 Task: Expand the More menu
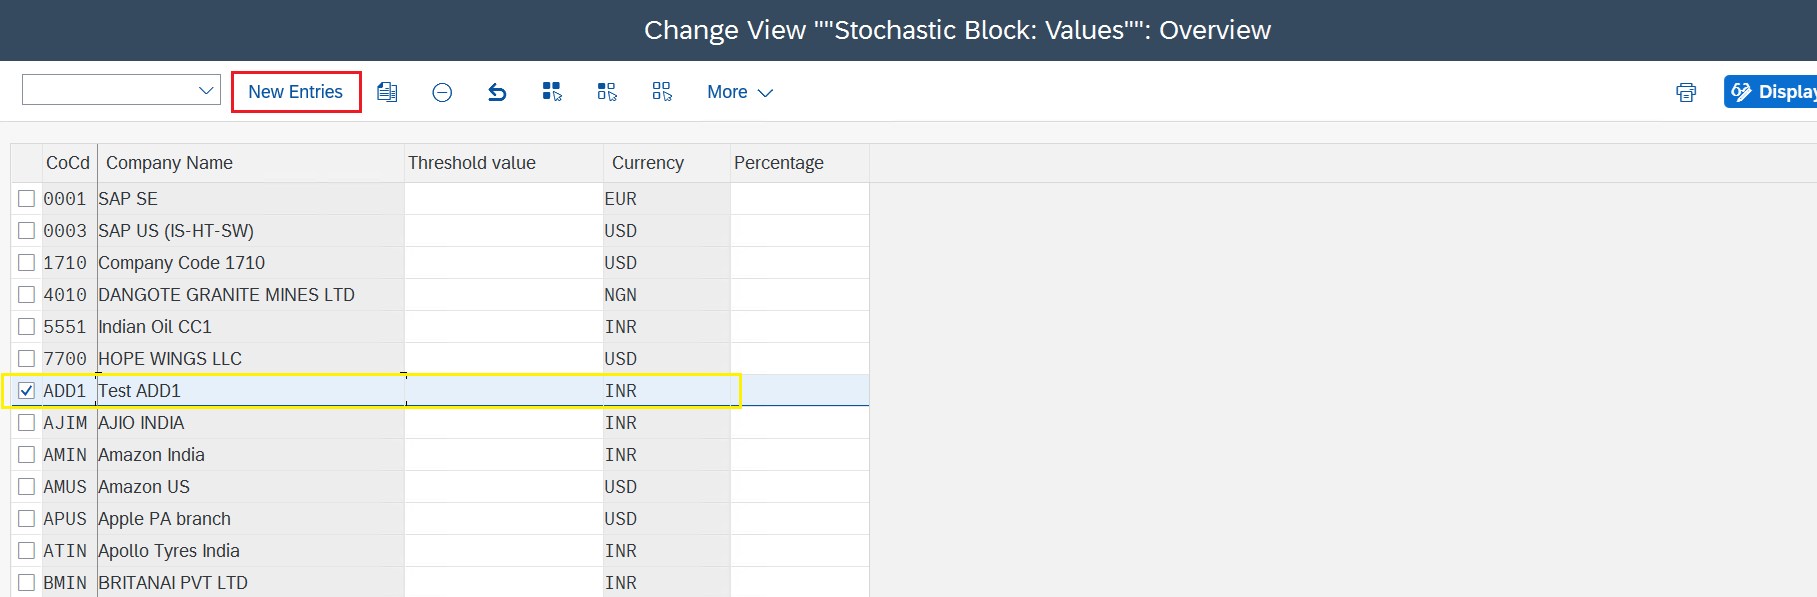tap(740, 92)
